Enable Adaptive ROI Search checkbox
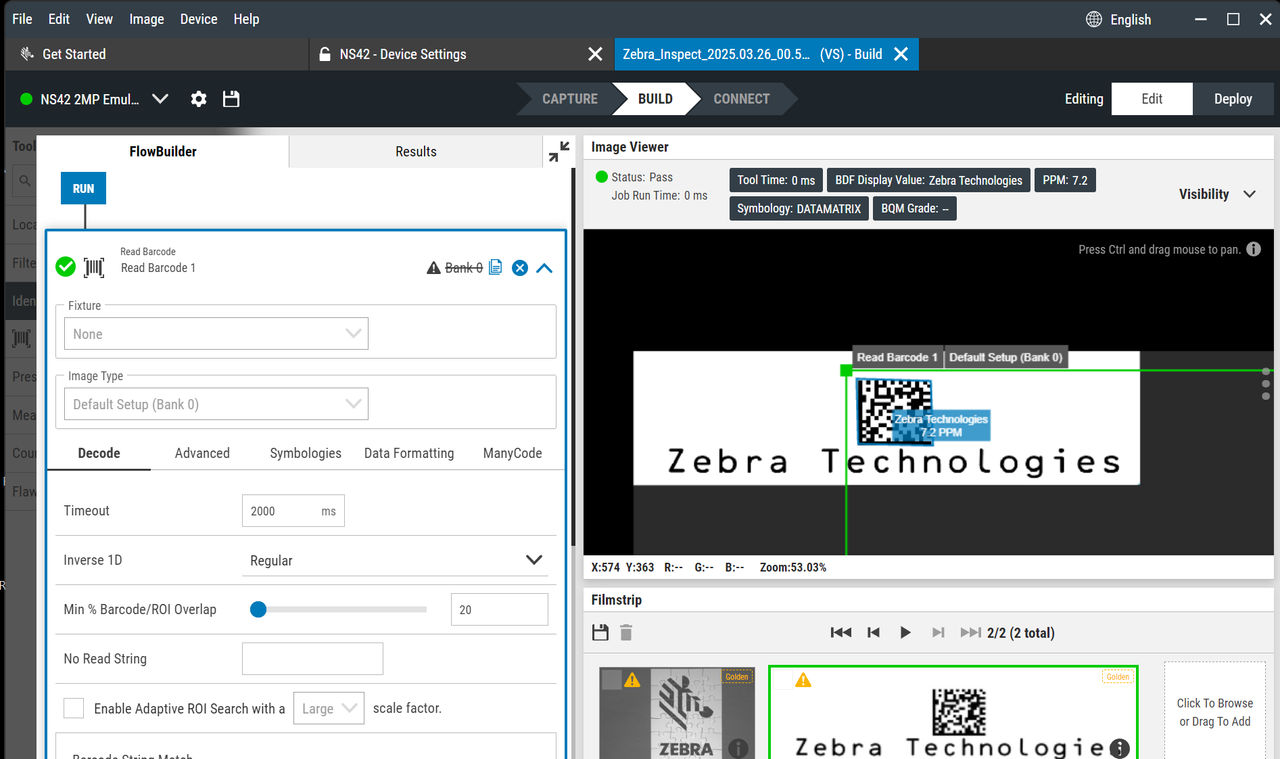 (74, 707)
